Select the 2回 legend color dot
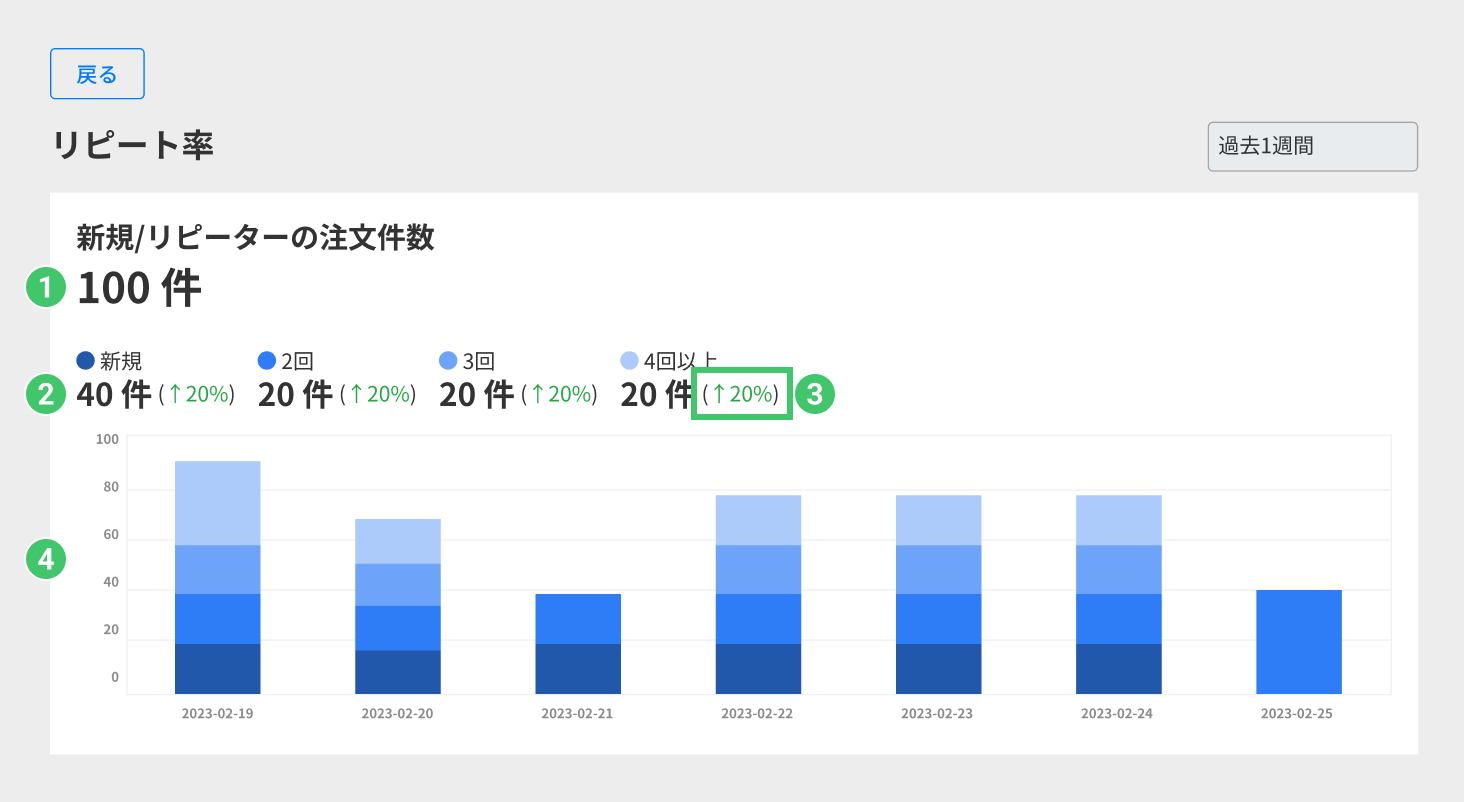Image resolution: width=1464 pixels, height=802 pixels. pos(267,360)
